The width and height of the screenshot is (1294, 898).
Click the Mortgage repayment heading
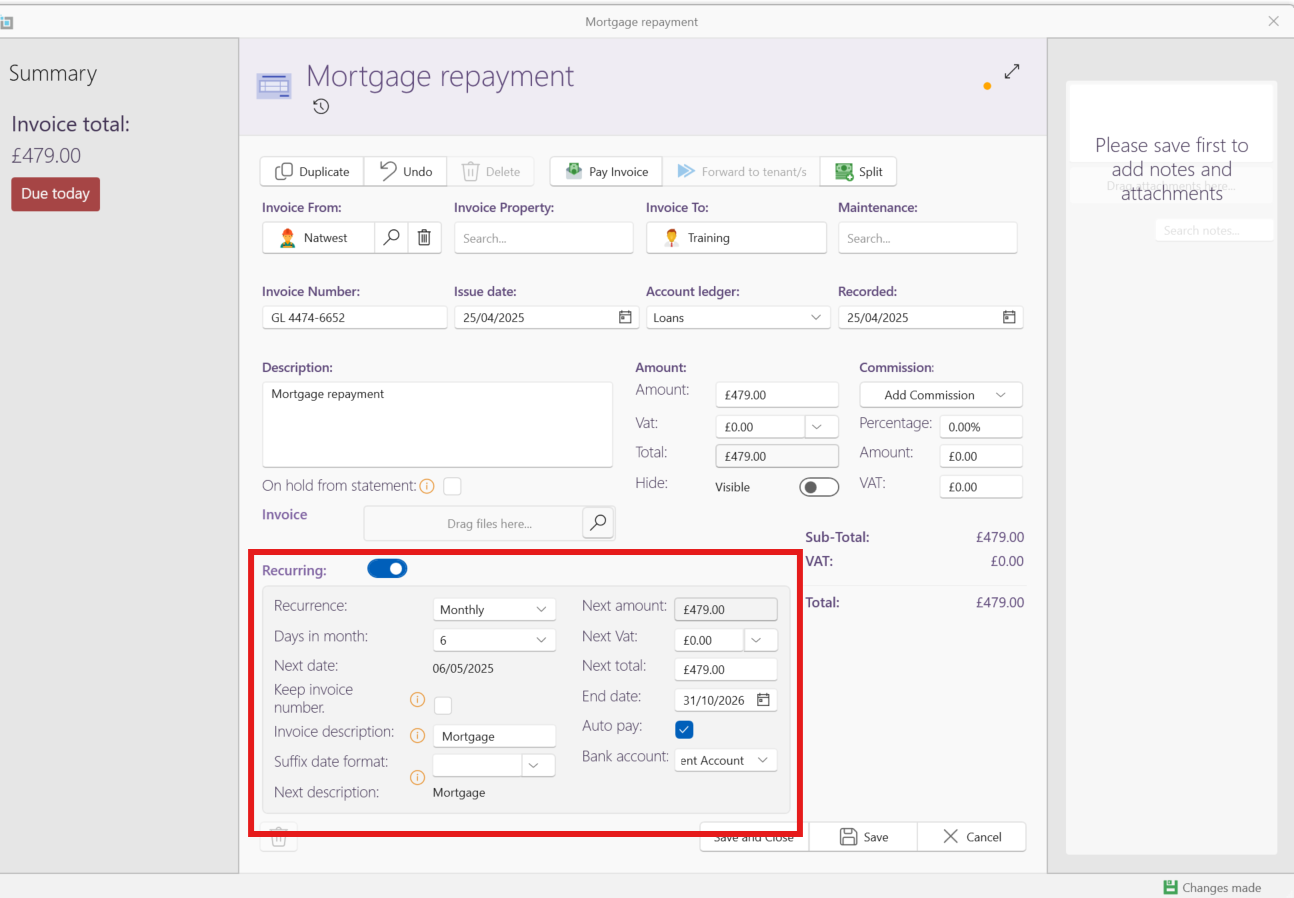440,76
